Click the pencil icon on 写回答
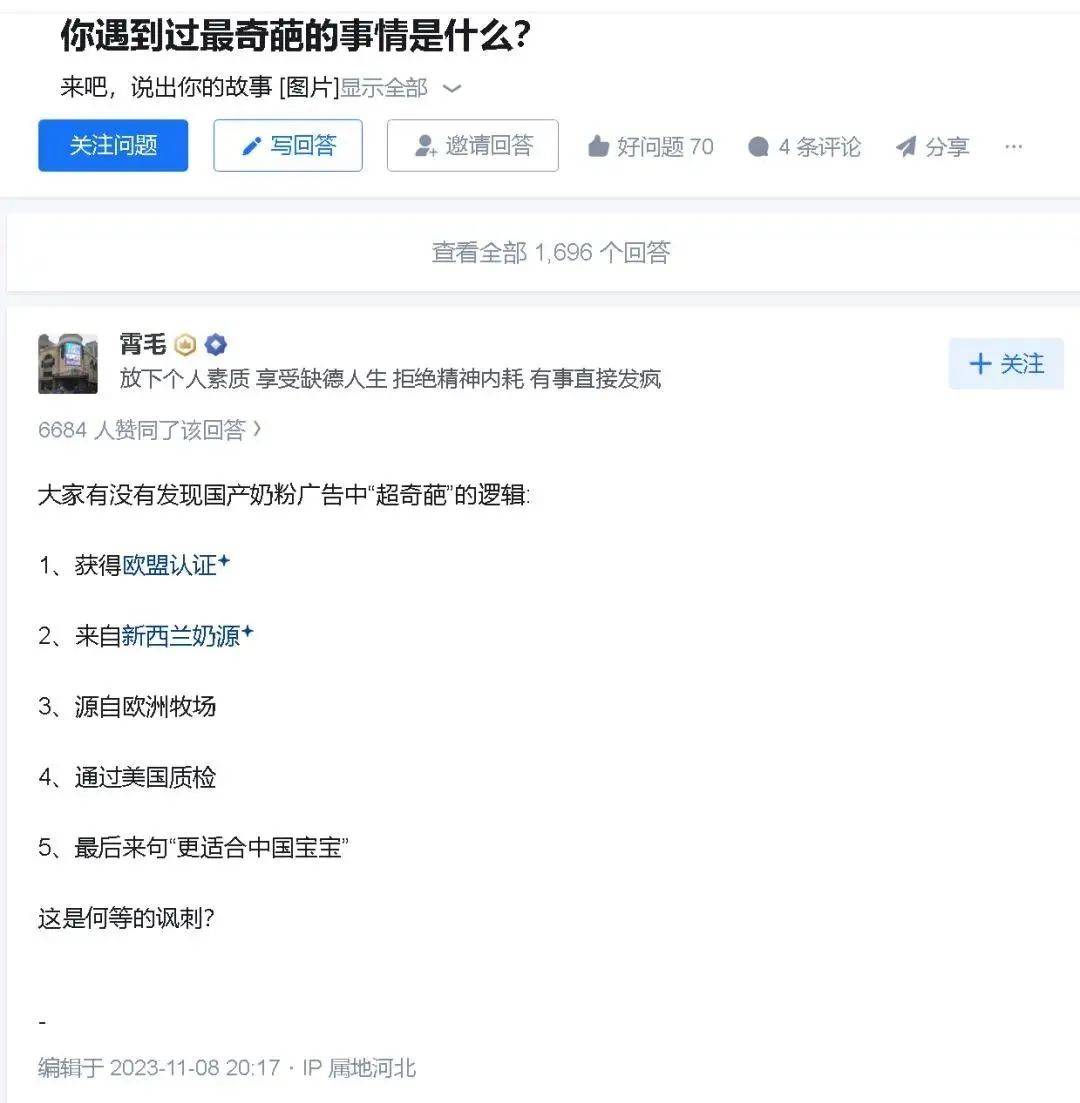Viewport: 1080px width, 1103px height. click(x=251, y=146)
